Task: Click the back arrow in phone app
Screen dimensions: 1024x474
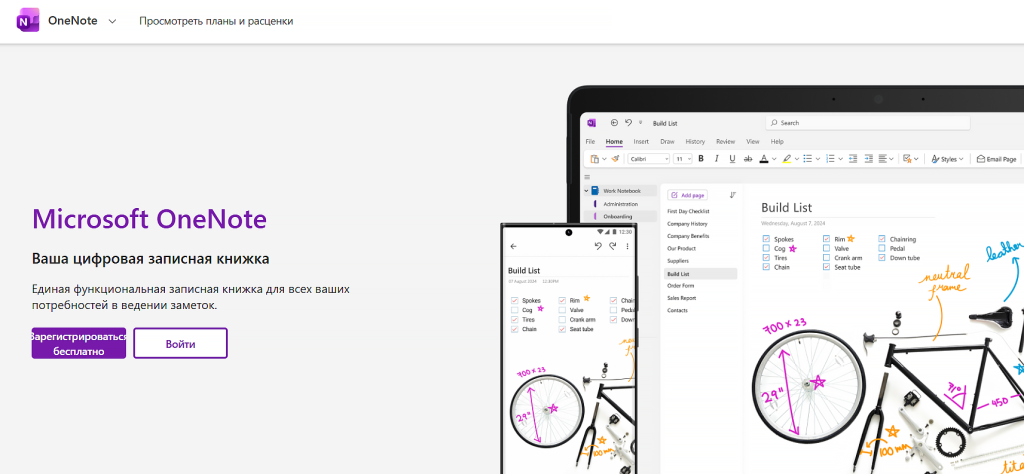Action: (x=514, y=246)
